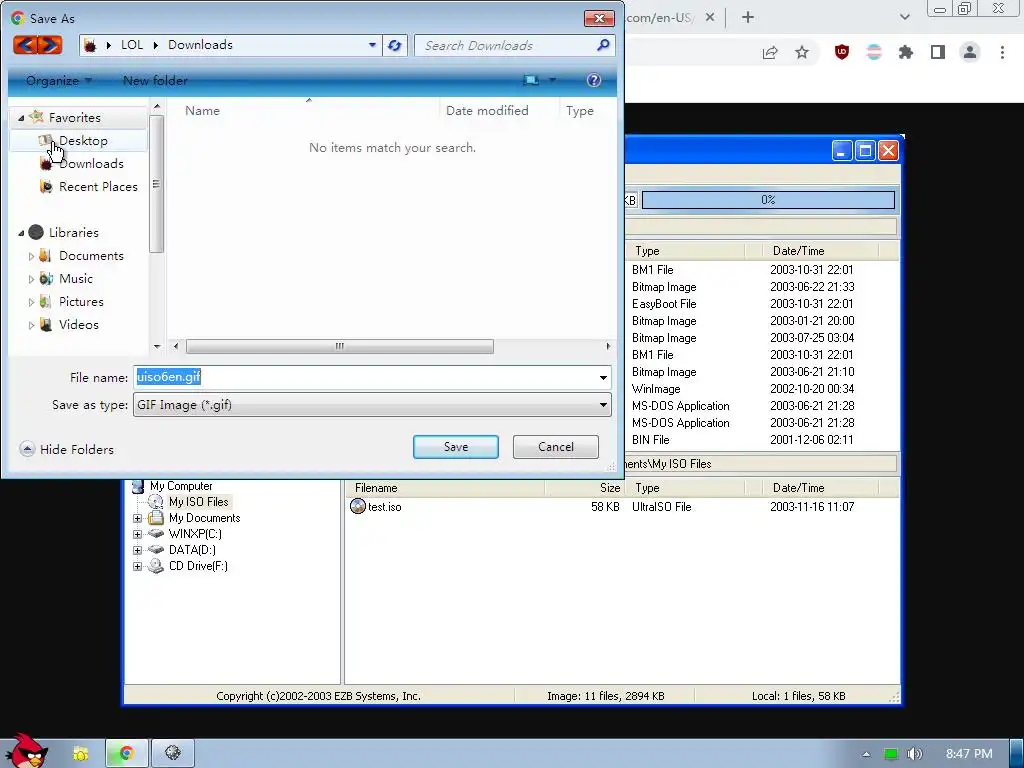The width and height of the screenshot is (1024, 768).
Task: Click the Search Downloads field
Action: [x=506, y=45]
